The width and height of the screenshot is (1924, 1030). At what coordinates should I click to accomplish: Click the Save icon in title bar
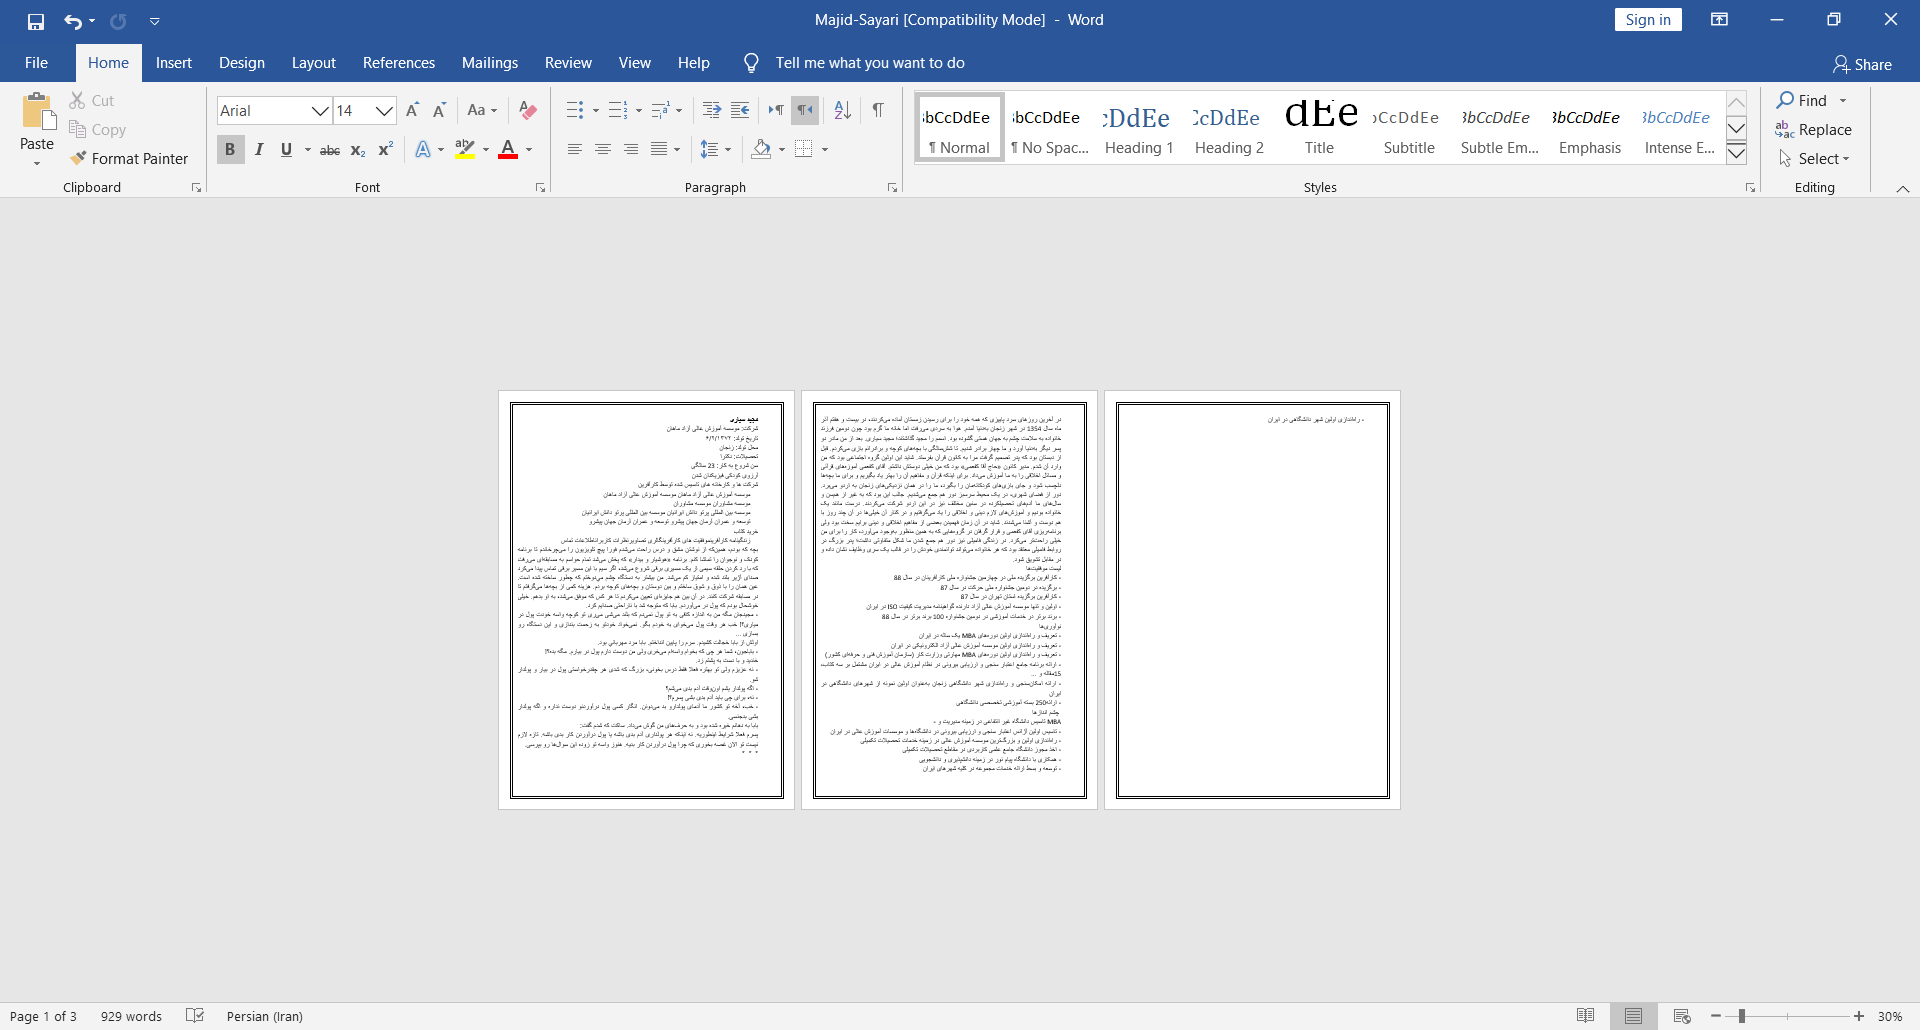(x=36, y=20)
